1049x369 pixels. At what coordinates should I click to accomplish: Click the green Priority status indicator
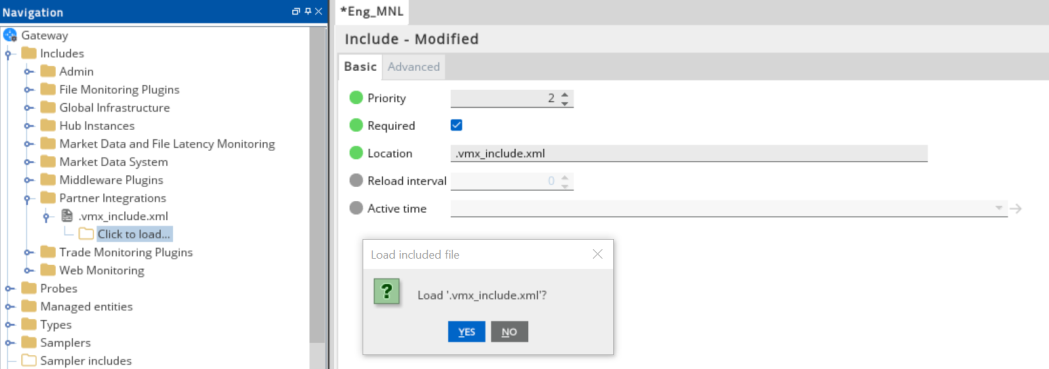(x=356, y=98)
